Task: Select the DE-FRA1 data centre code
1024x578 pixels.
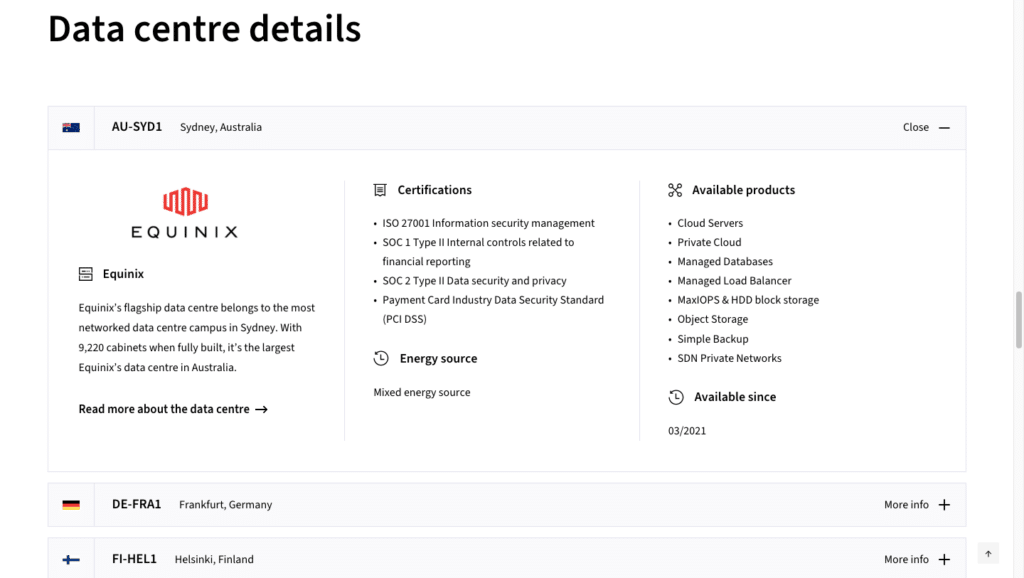Action: click(x=136, y=504)
